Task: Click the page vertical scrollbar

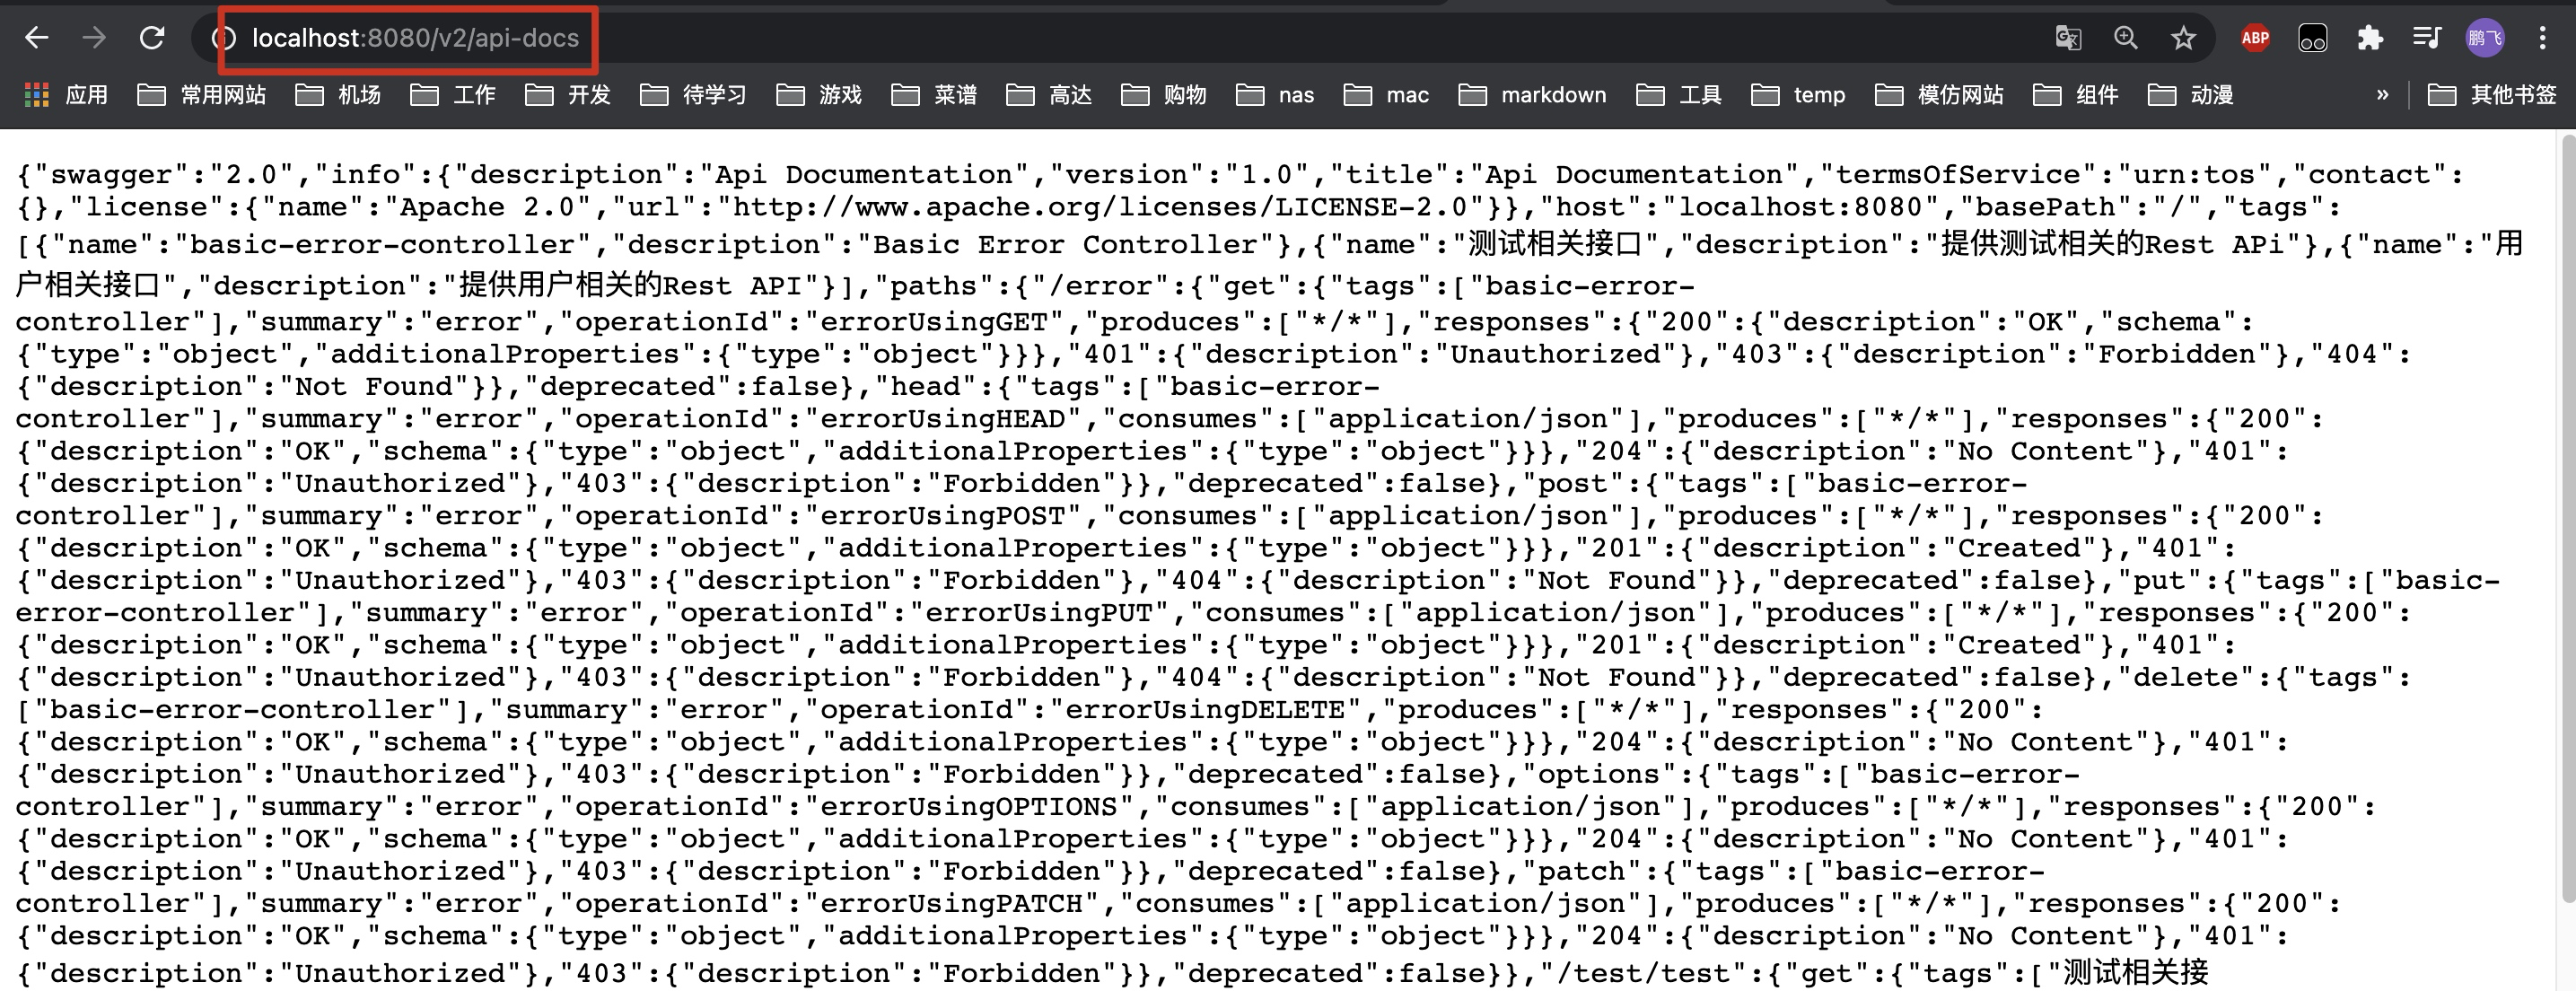Action: (2568, 520)
